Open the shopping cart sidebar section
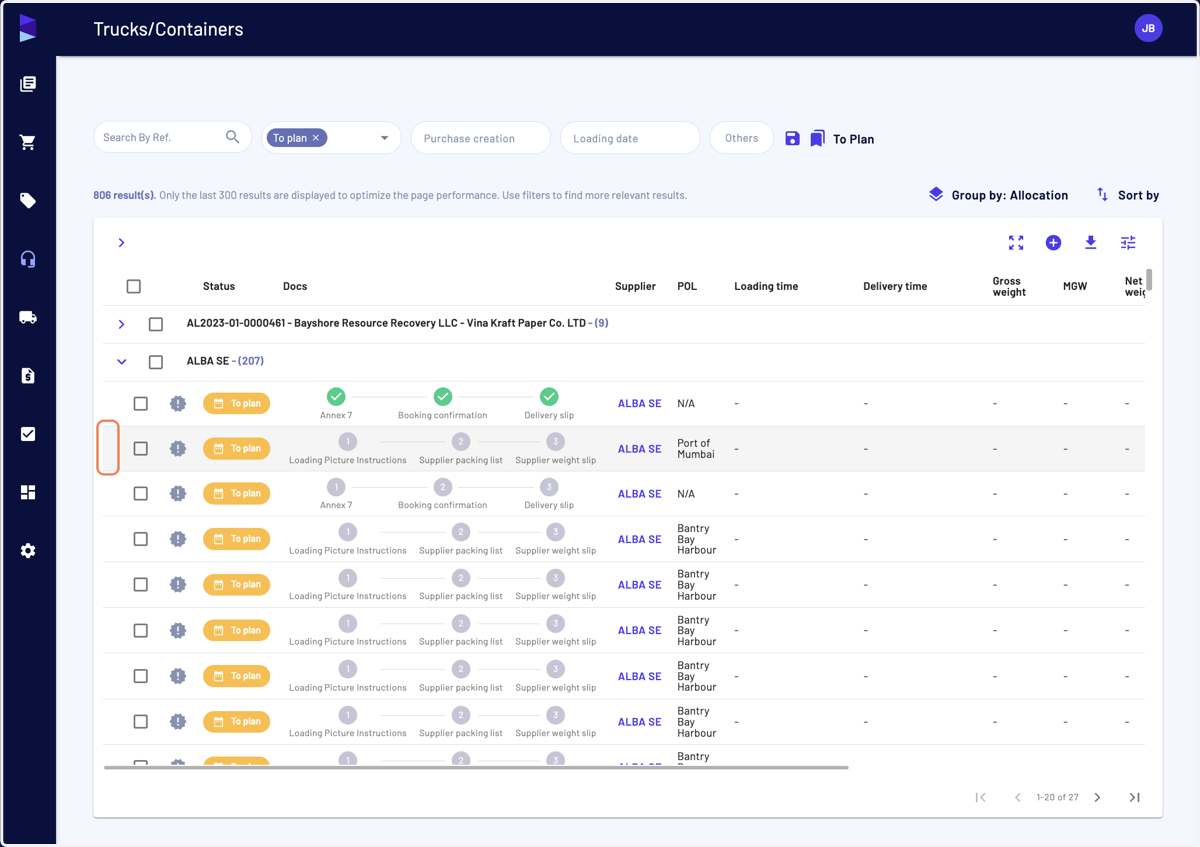 [x=28, y=143]
